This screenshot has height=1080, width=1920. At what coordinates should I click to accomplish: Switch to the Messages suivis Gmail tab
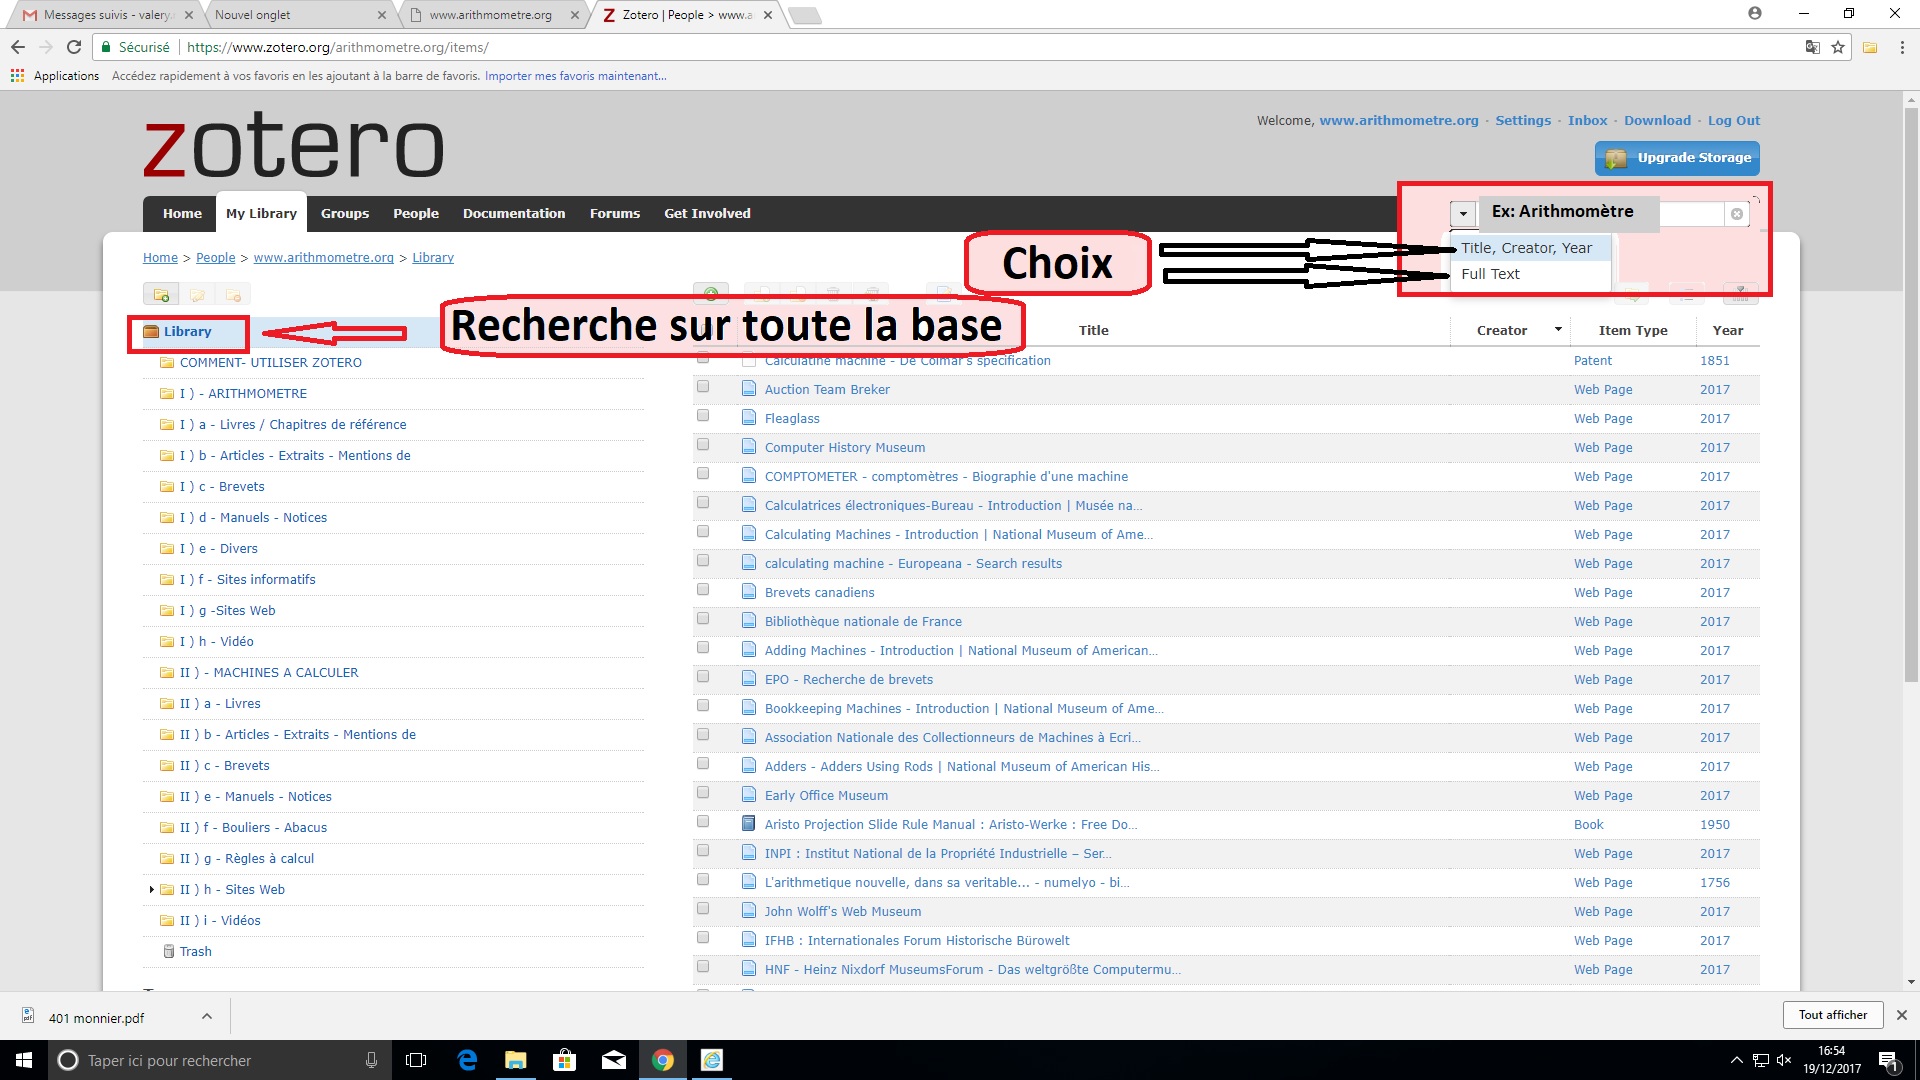click(x=107, y=15)
